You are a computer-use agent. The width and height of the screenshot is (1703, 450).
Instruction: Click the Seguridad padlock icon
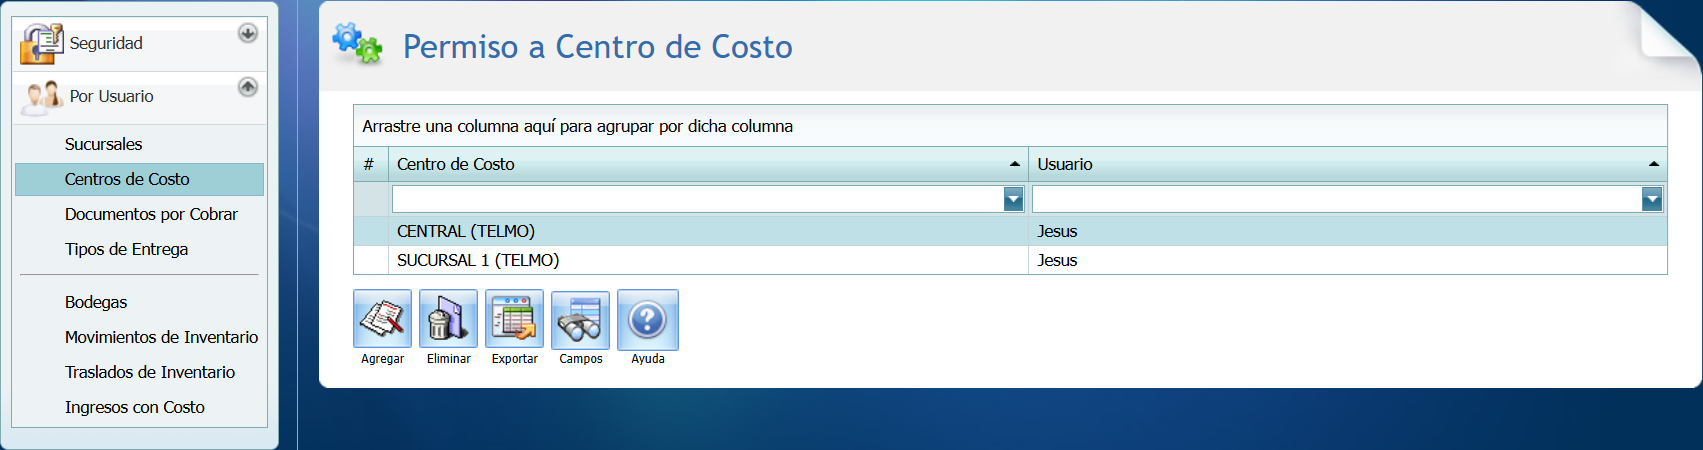click(x=41, y=43)
